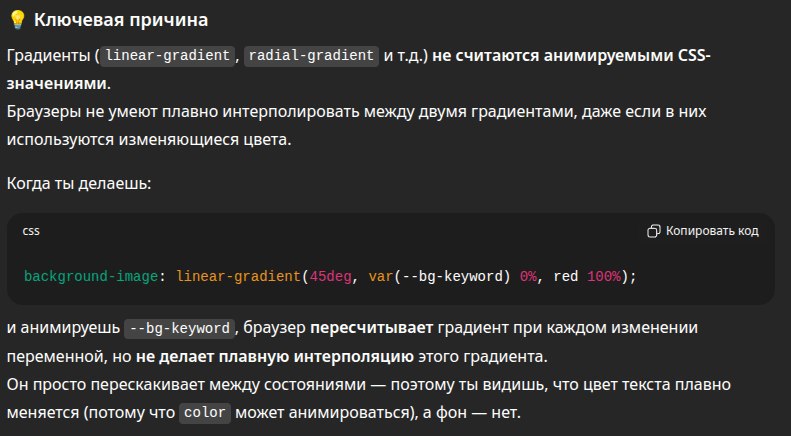The height and width of the screenshot is (436, 791).
Task: Click the 'Ключевая причина' heading text
Action: pos(121,20)
